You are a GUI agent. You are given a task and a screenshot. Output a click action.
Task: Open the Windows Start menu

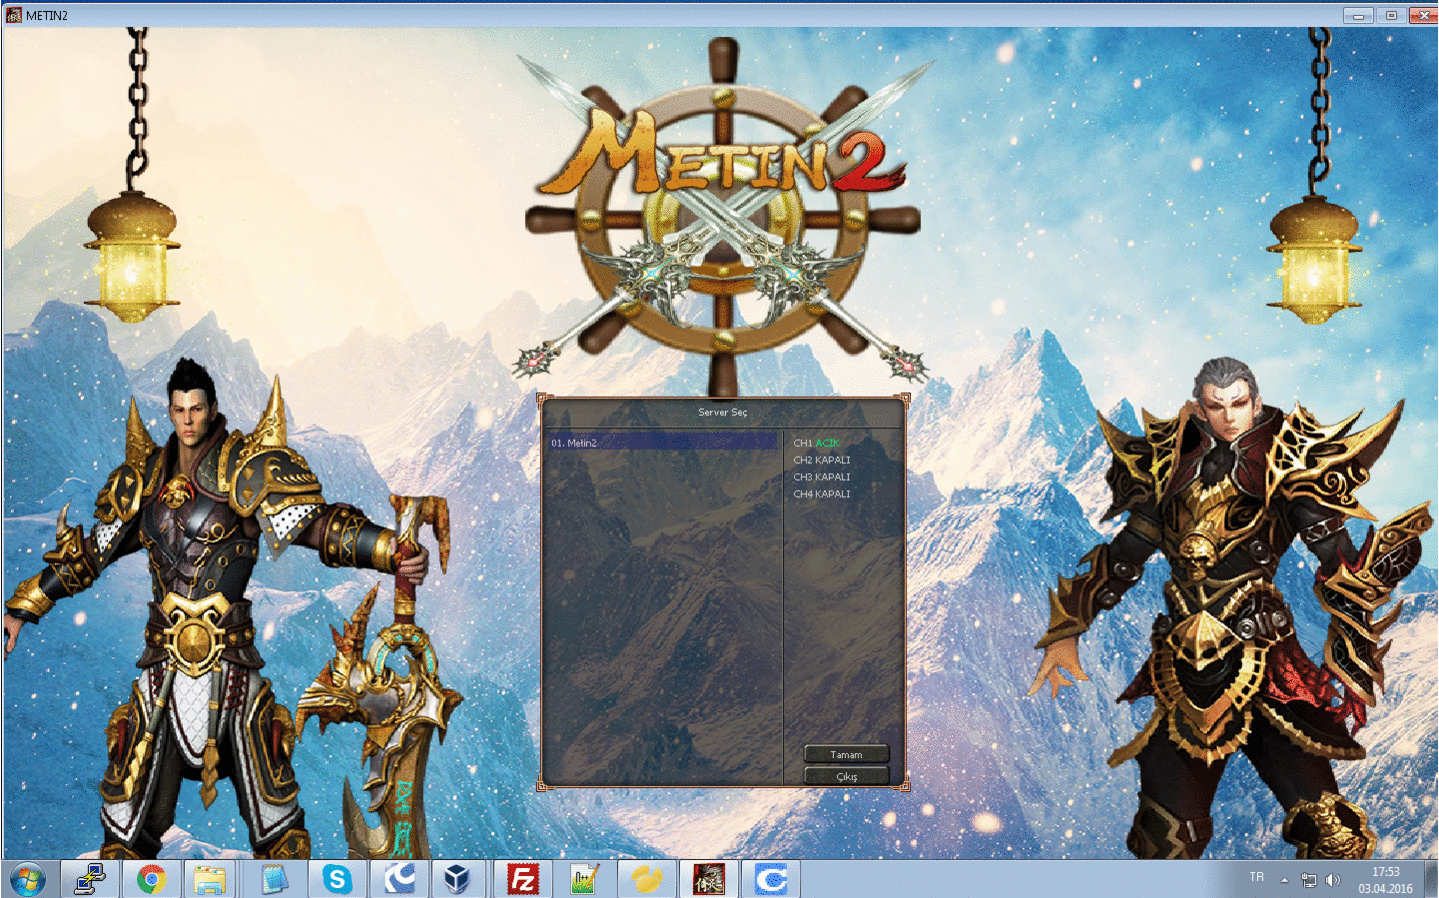[28, 880]
